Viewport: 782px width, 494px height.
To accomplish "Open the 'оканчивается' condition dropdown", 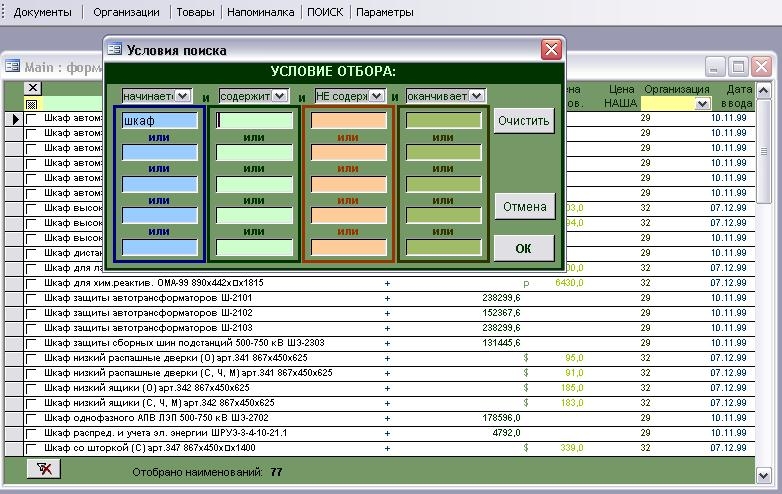I will coord(476,96).
